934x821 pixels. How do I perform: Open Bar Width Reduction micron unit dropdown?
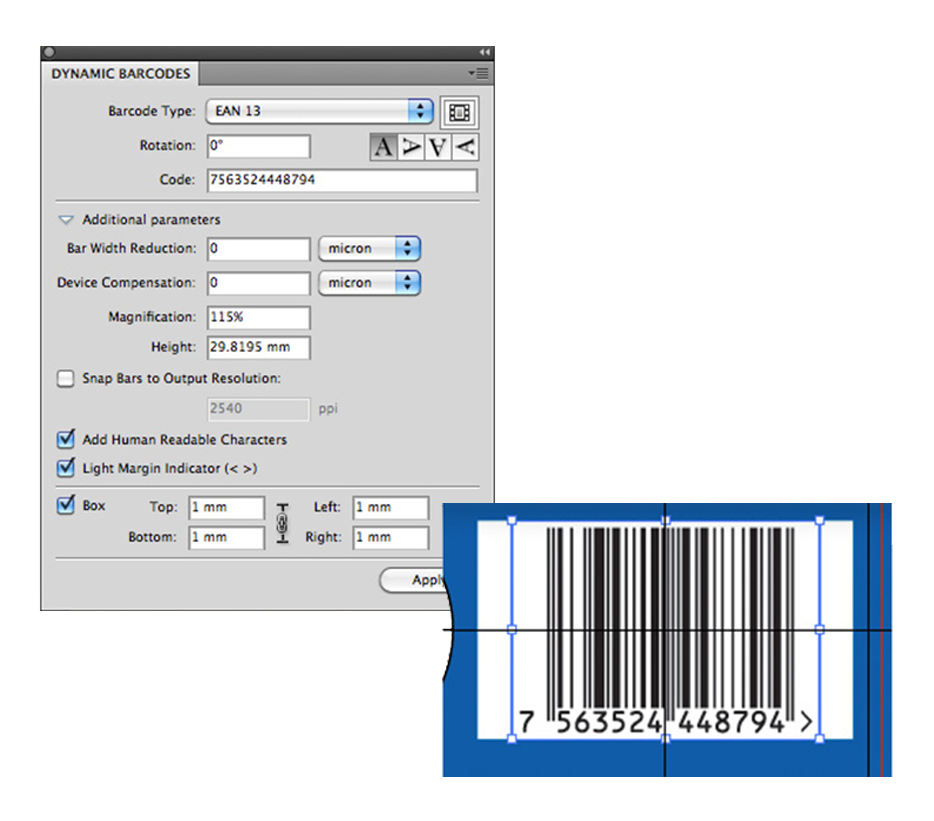pyautogui.click(x=369, y=249)
